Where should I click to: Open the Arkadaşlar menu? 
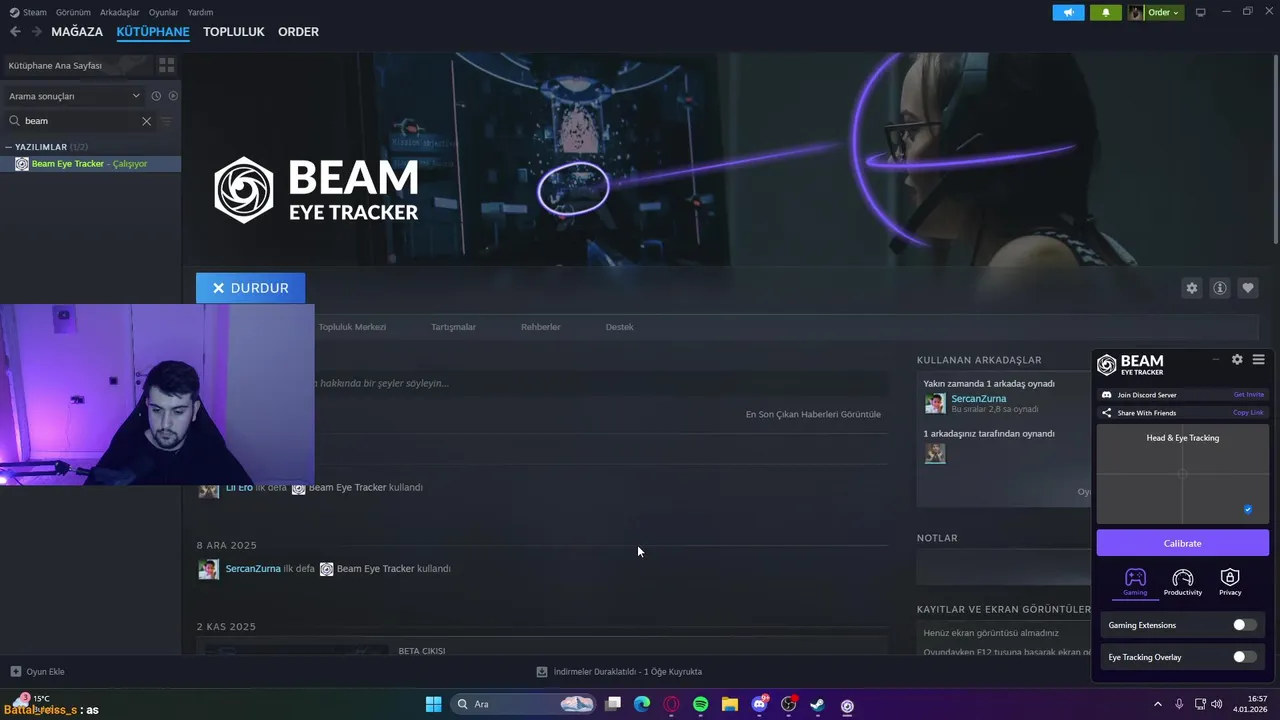click(120, 12)
